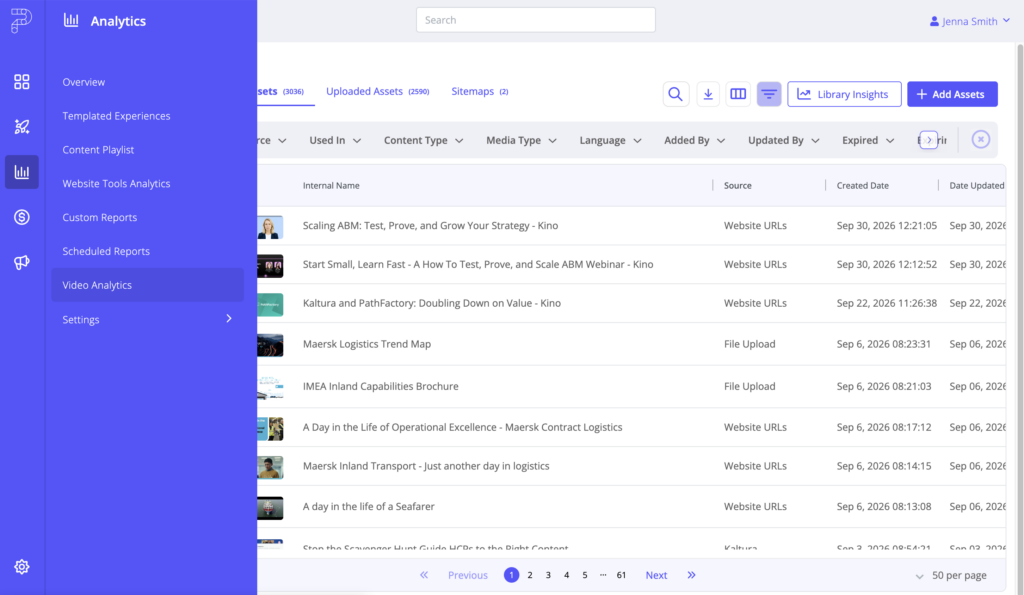1024x595 pixels.
Task: Sort by Created Date column header
Action: [x=862, y=185]
